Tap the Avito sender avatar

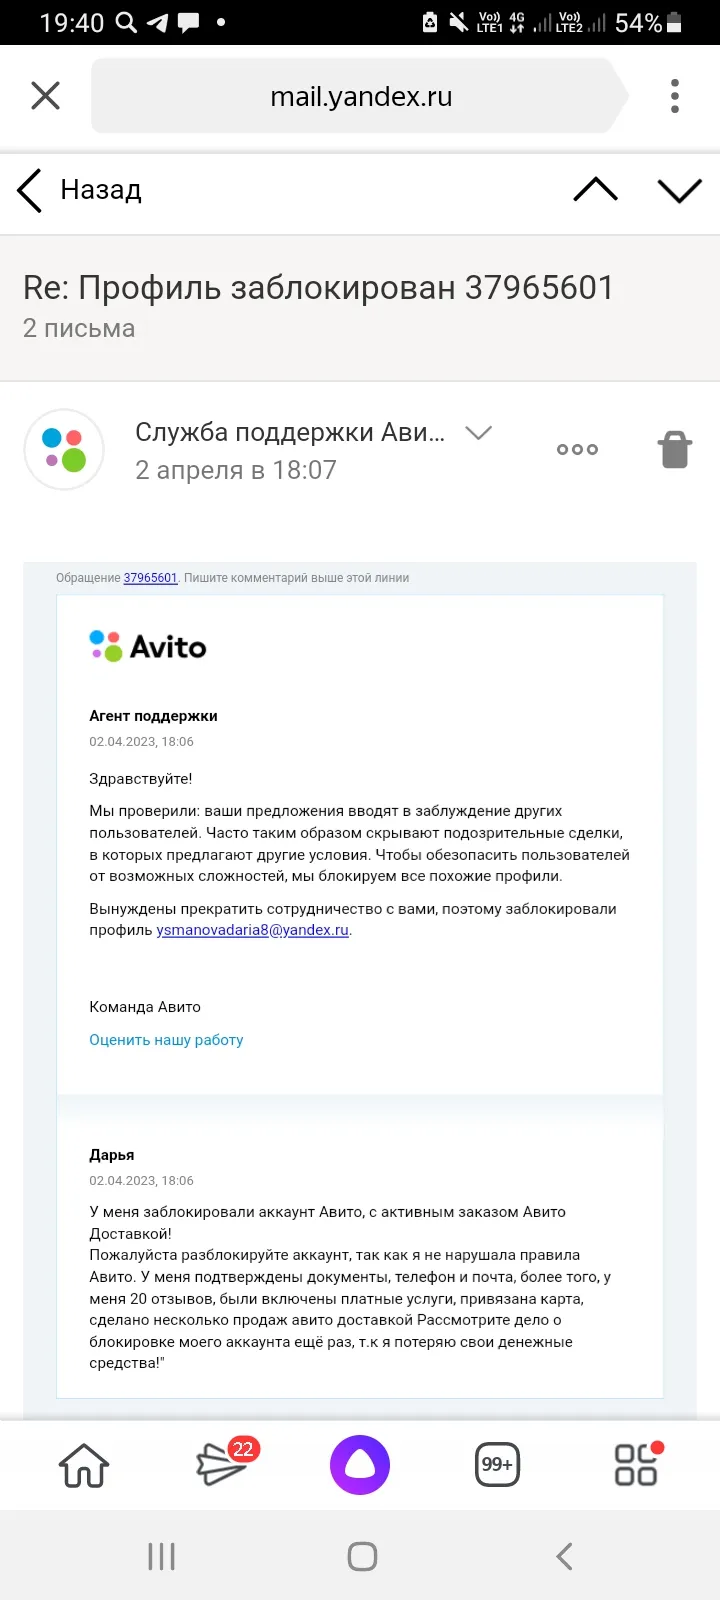(x=64, y=450)
